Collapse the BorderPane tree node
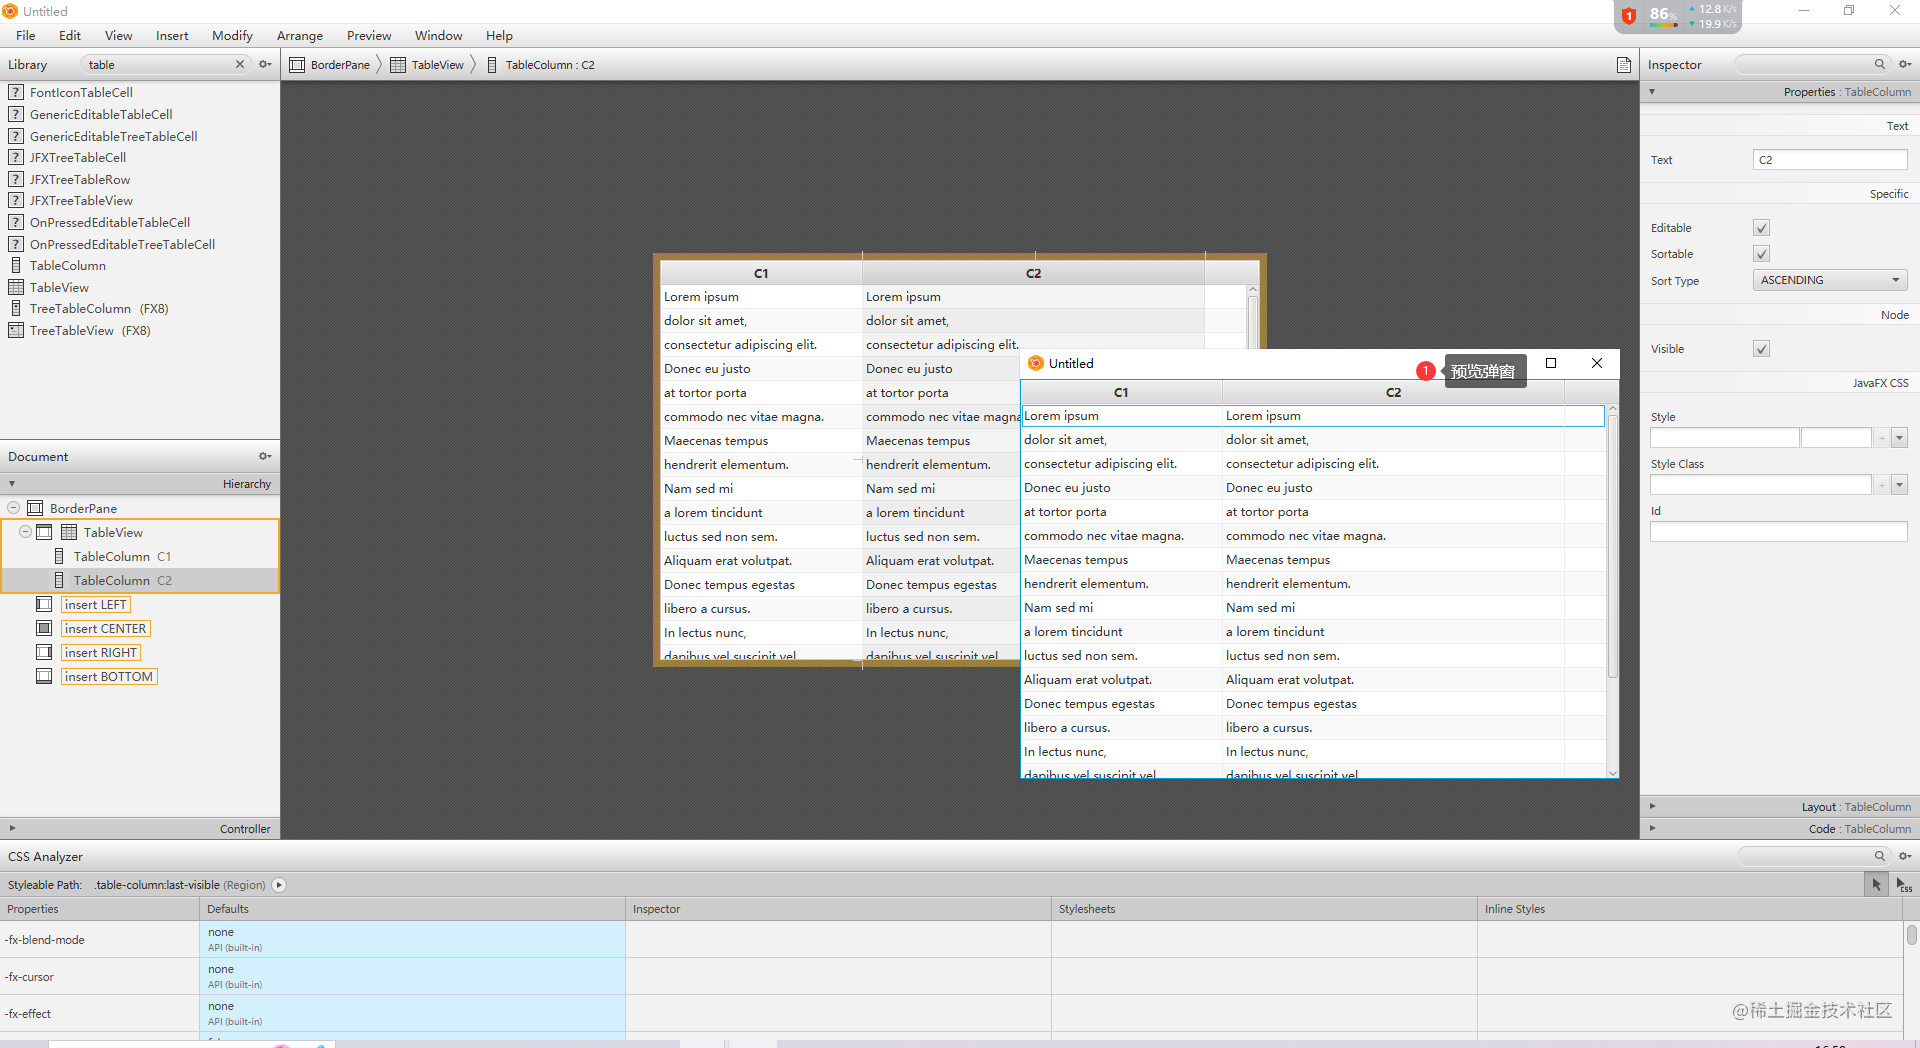 13,507
